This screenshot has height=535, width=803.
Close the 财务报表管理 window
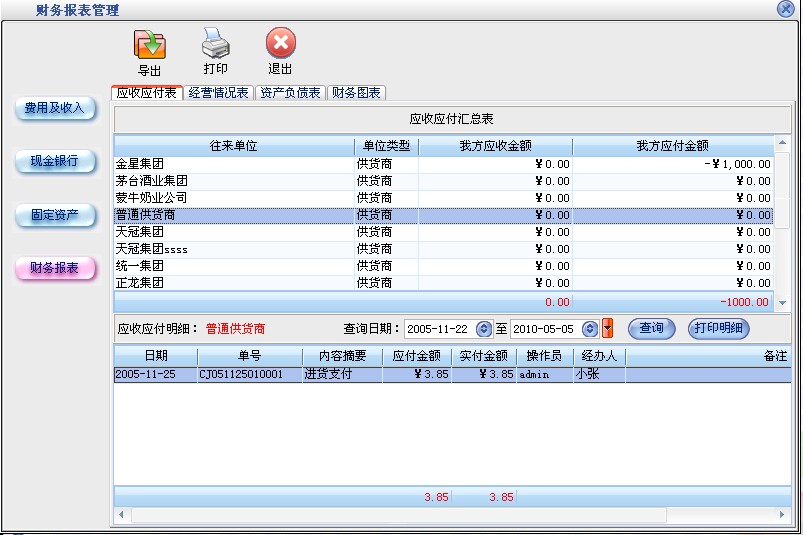click(x=785, y=9)
